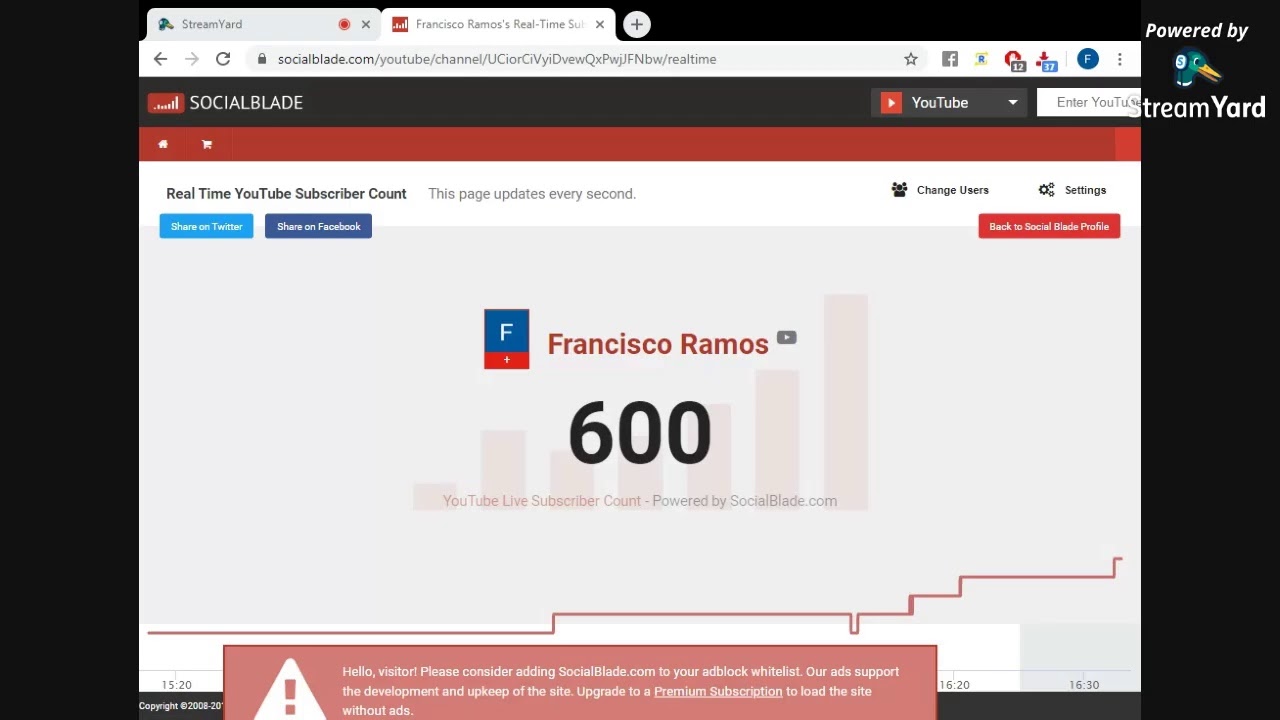
Task: Follow the Premium Subscription link
Action: pos(718,692)
